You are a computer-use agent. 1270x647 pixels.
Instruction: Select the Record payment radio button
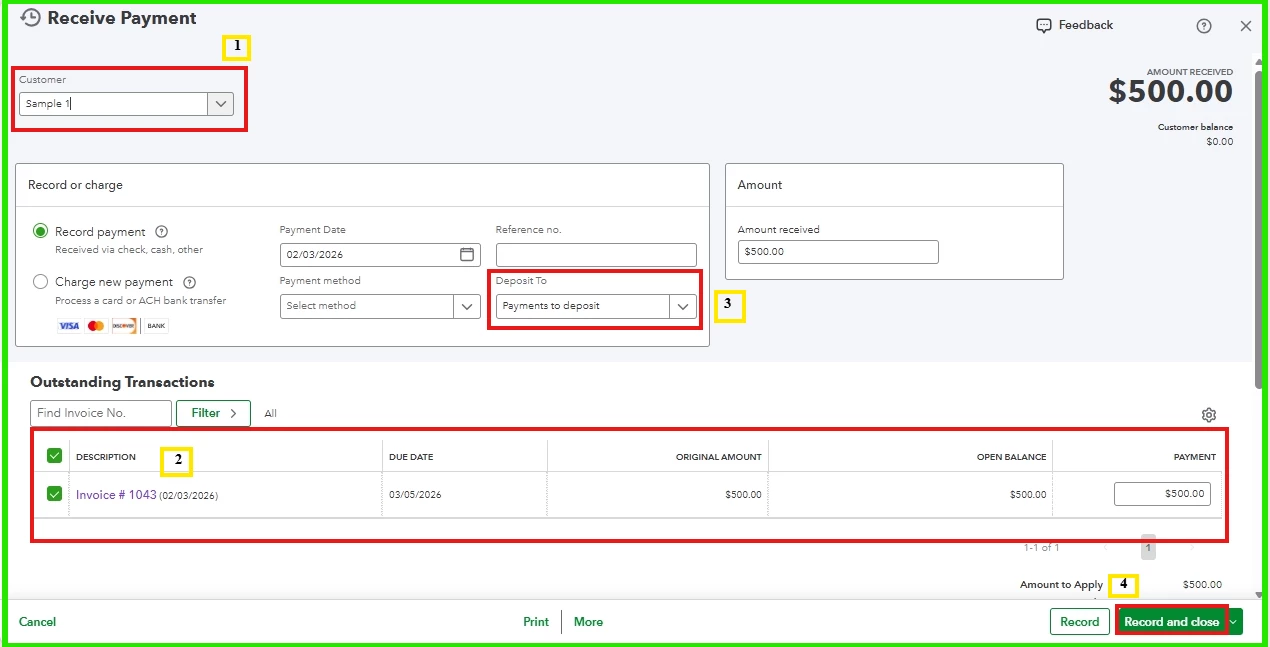tap(41, 231)
